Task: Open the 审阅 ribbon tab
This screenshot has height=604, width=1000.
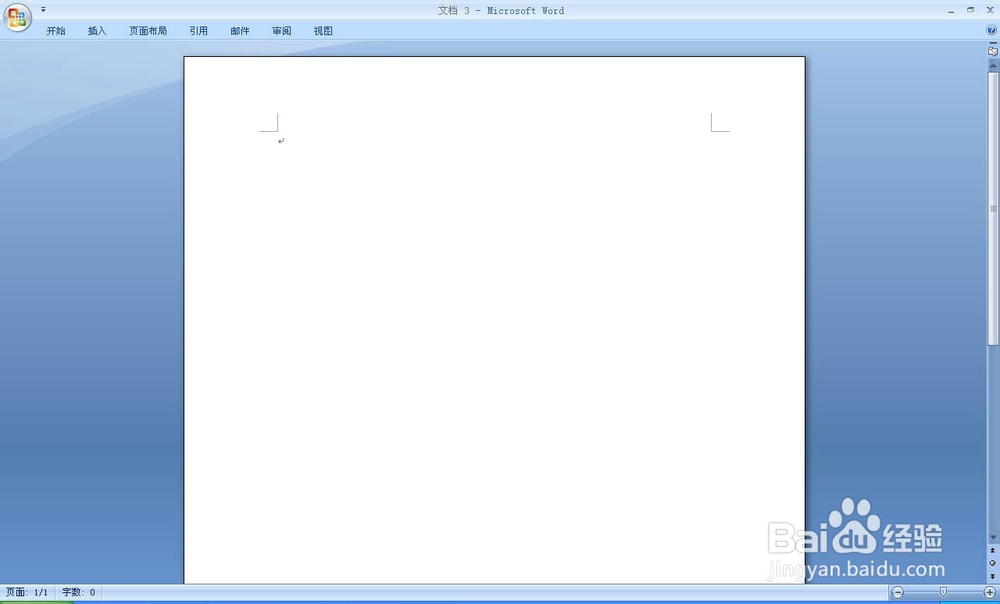Action: coord(281,31)
